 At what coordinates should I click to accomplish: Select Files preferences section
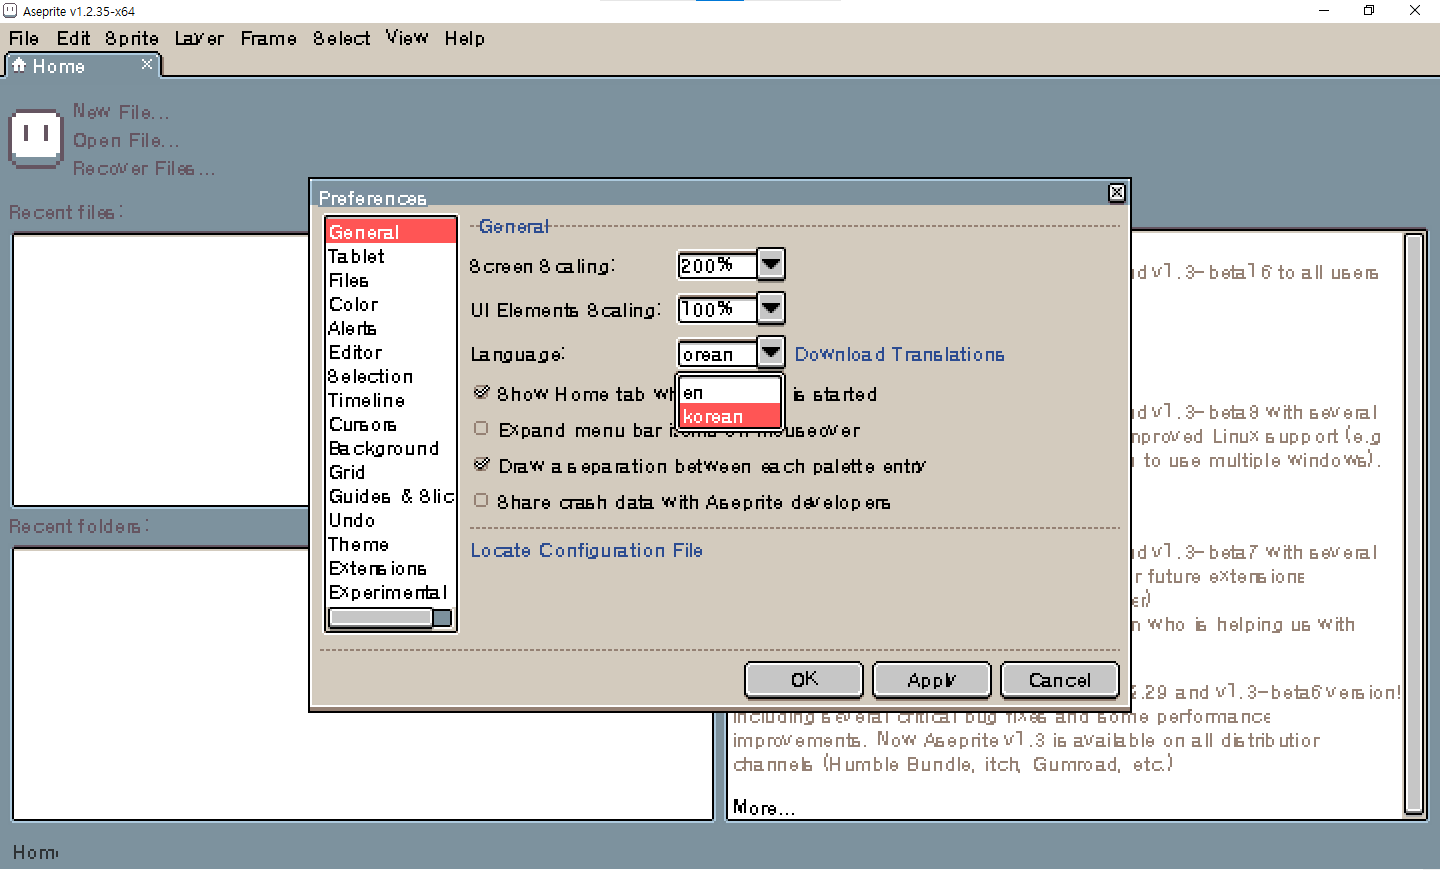pos(391,280)
